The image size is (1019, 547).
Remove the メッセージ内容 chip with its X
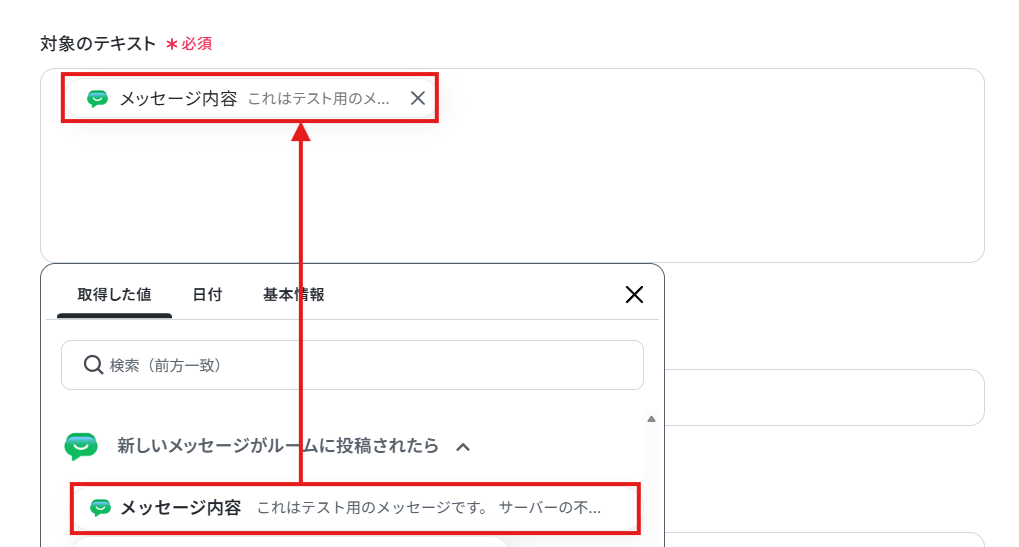pyautogui.click(x=418, y=98)
